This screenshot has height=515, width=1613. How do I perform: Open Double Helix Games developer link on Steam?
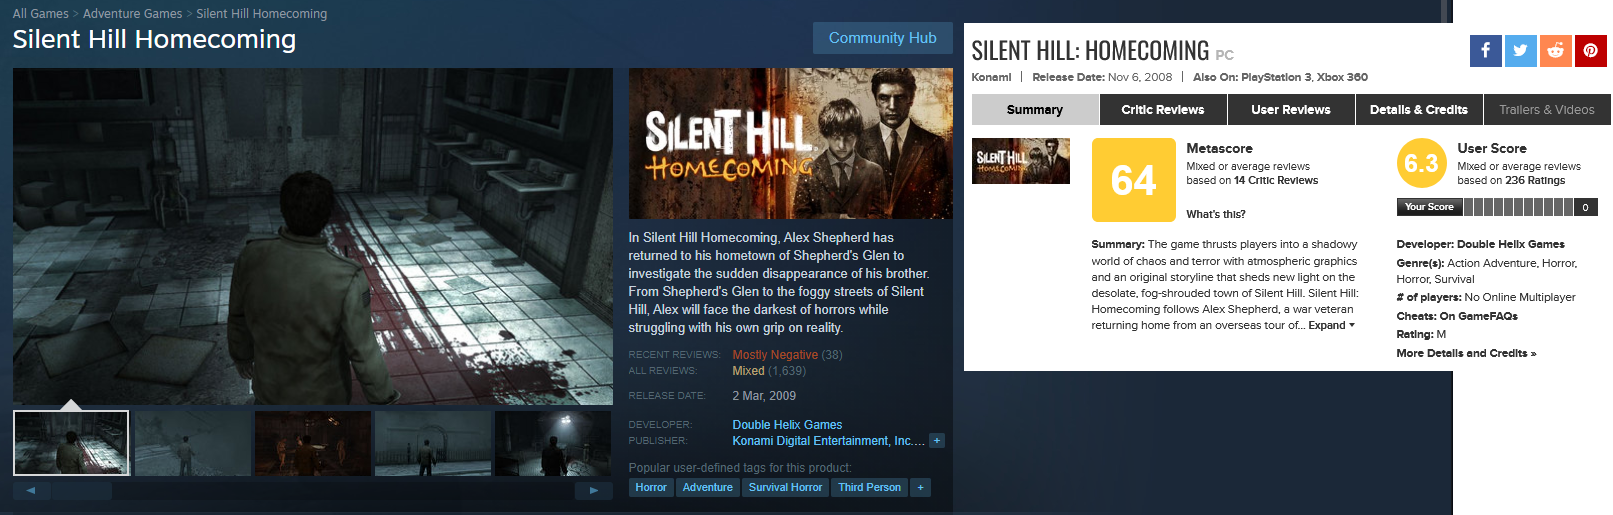coord(787,425)
